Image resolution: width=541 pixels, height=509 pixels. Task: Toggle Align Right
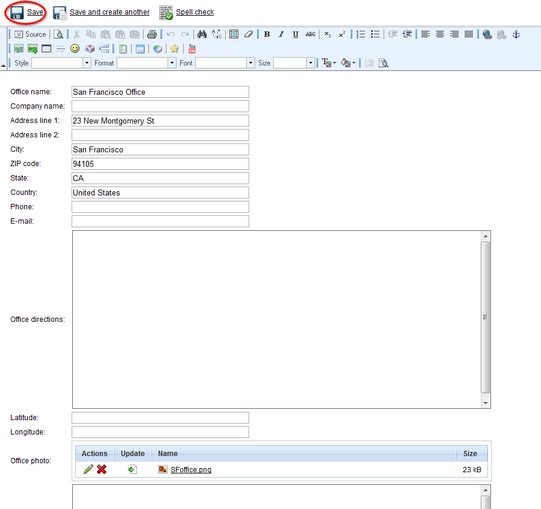point(454,34)
